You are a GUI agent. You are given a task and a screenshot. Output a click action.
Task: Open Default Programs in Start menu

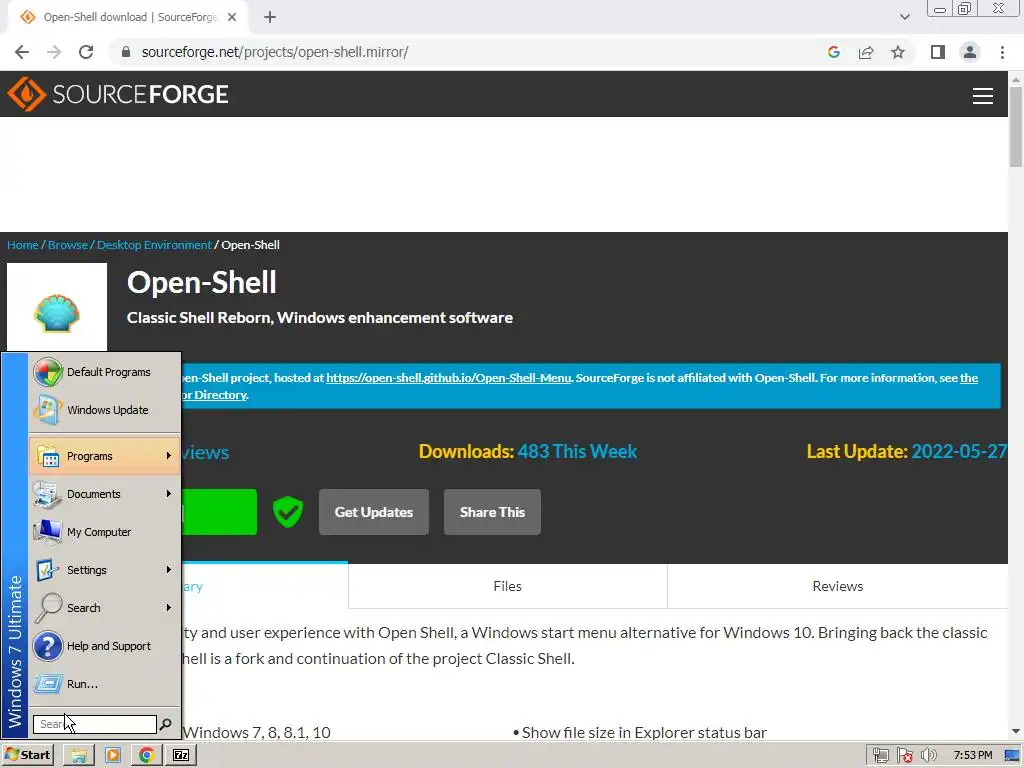104,372
